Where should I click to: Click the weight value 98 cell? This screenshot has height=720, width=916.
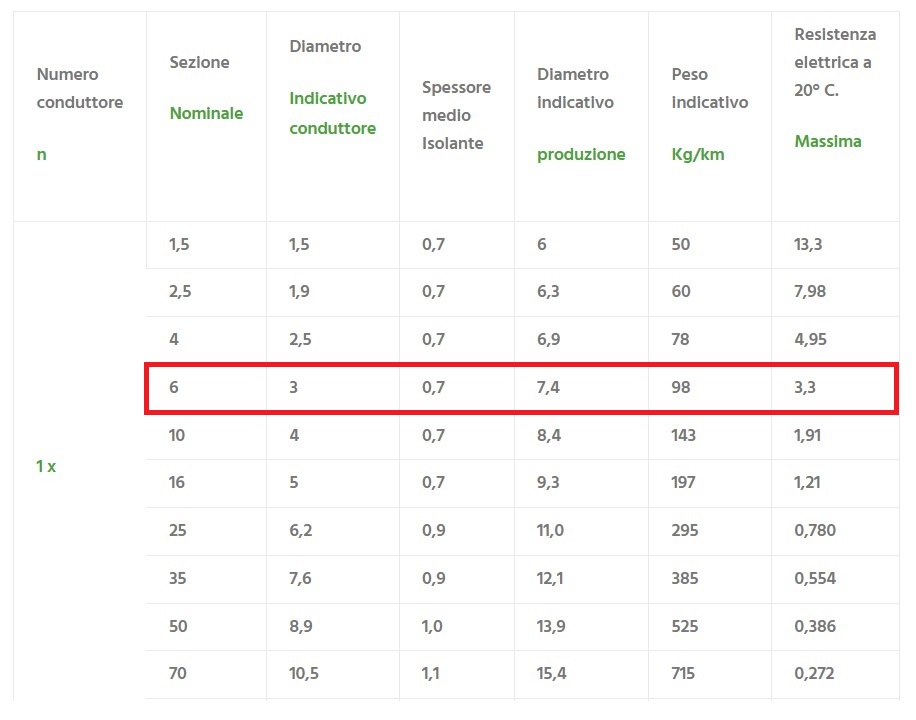coord(681,387)
